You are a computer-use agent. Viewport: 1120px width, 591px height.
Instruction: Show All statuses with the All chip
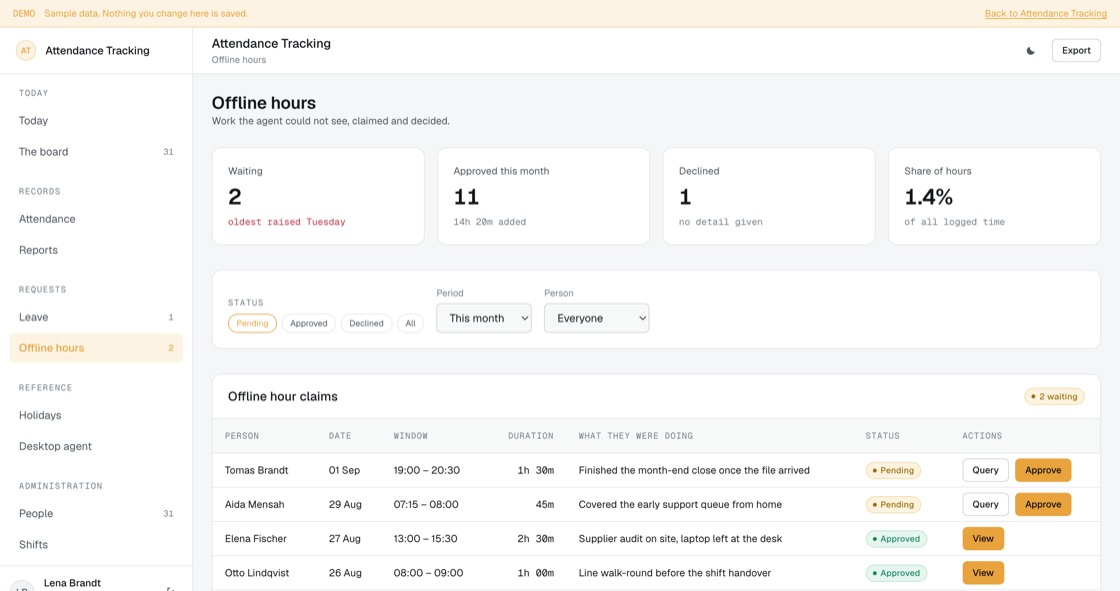[410, 323]
